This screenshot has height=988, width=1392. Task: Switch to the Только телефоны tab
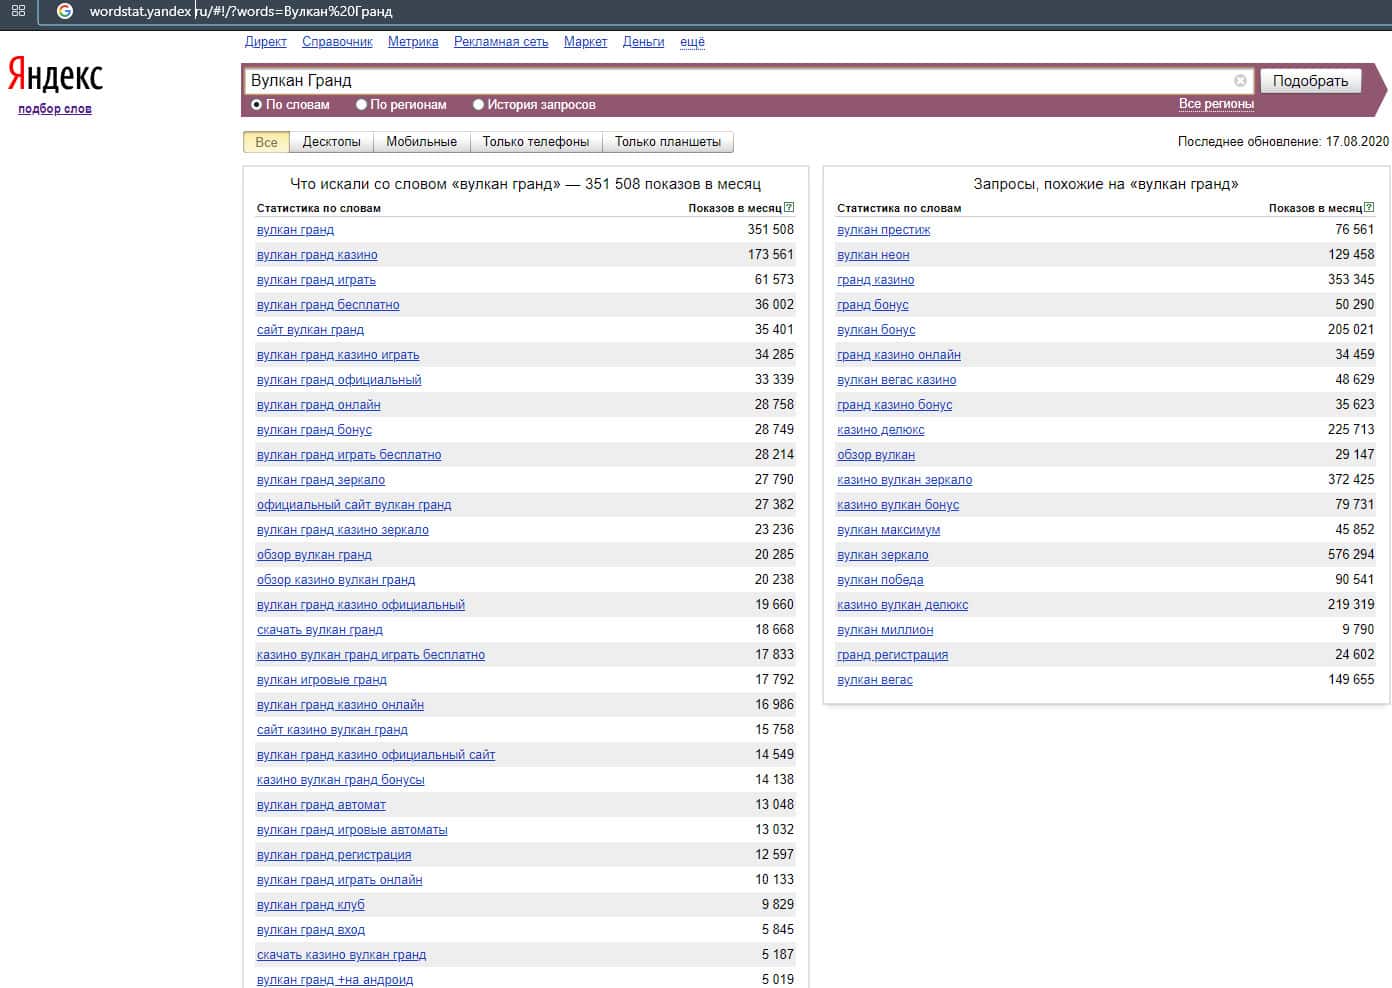535,142
